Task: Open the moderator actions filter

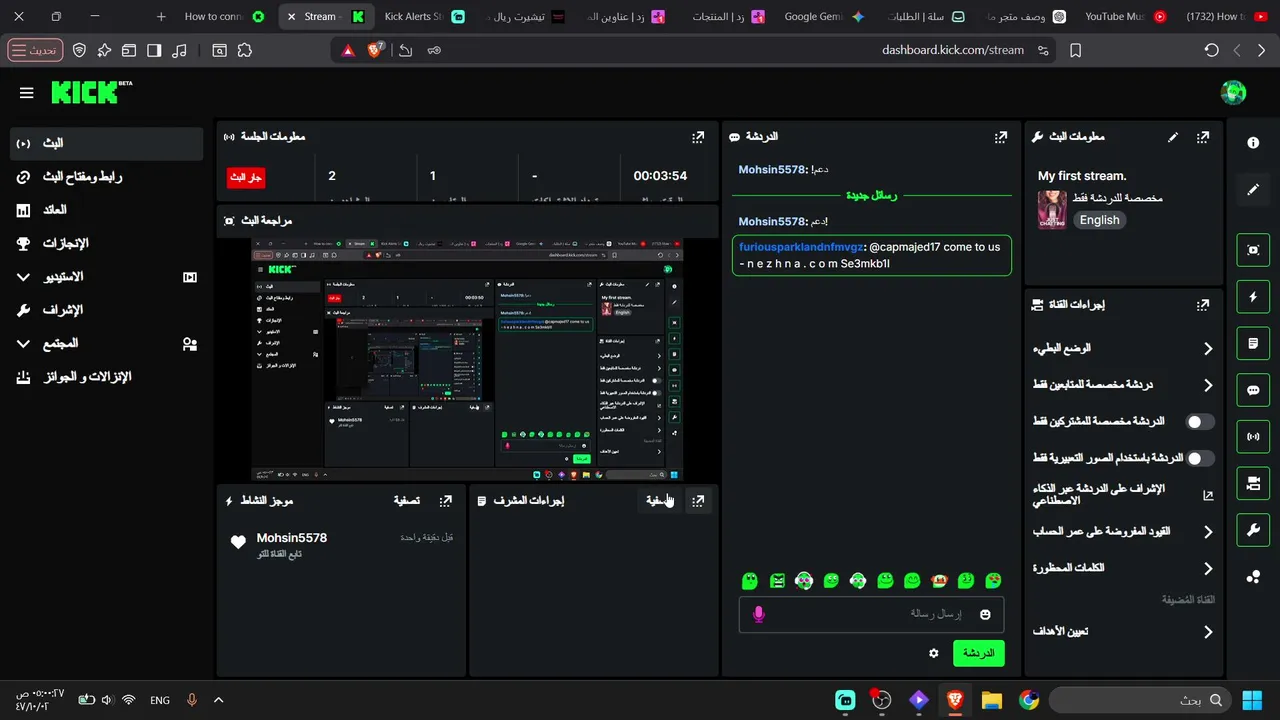Action: [659, 501]
